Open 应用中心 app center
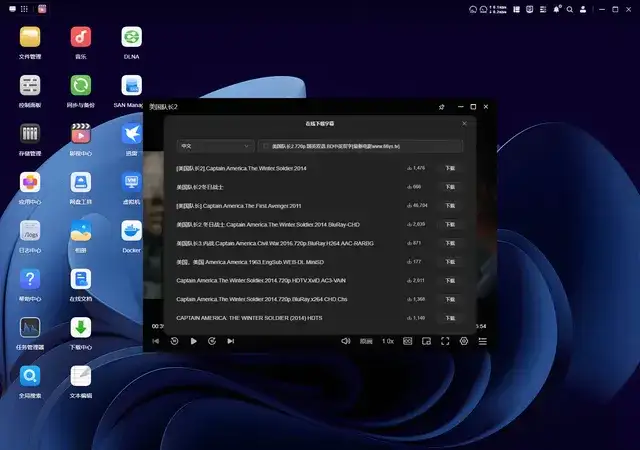 pos(30,182)
